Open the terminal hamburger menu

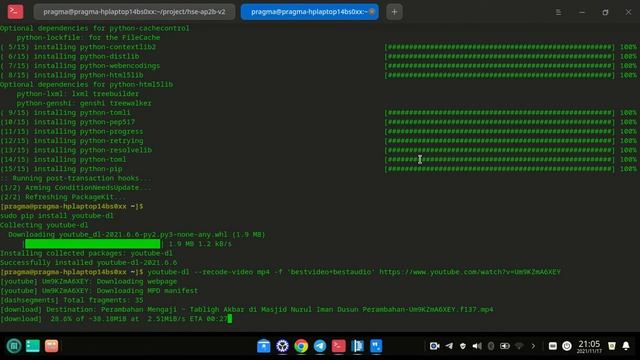[558, 12]
